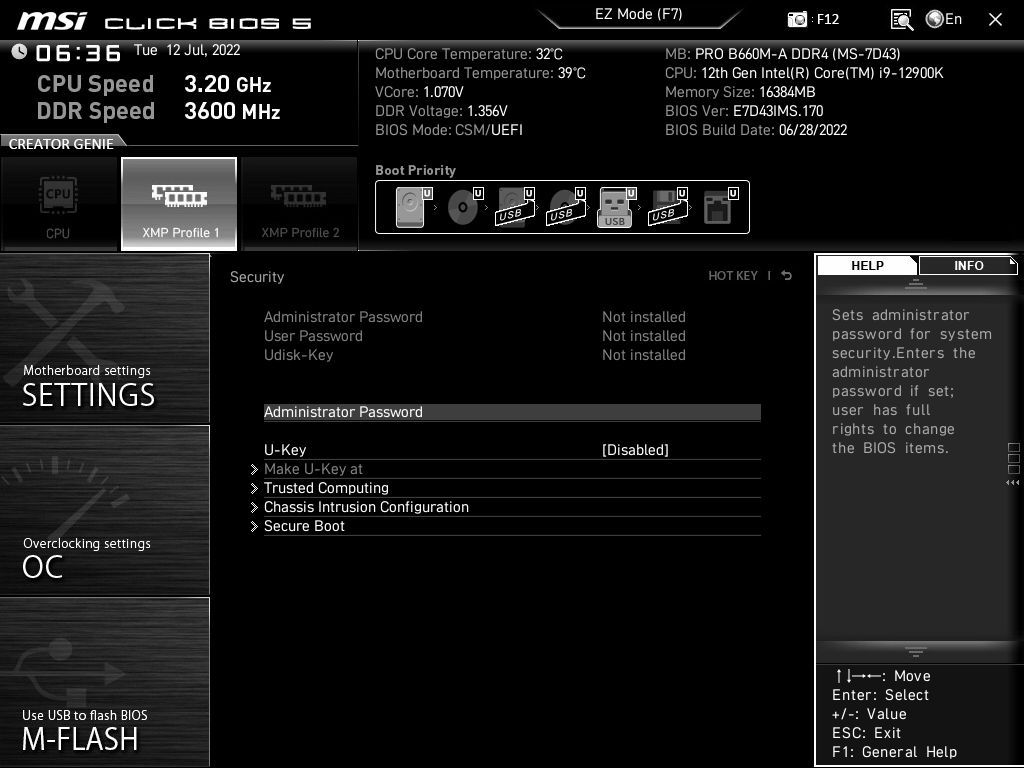Toggle XMP Profile 2

coord(300,204)
